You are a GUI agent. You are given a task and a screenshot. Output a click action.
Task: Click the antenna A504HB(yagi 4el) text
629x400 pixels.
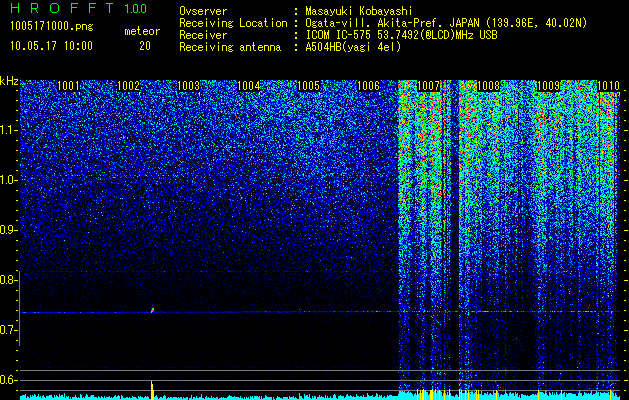tap(353, 47)
